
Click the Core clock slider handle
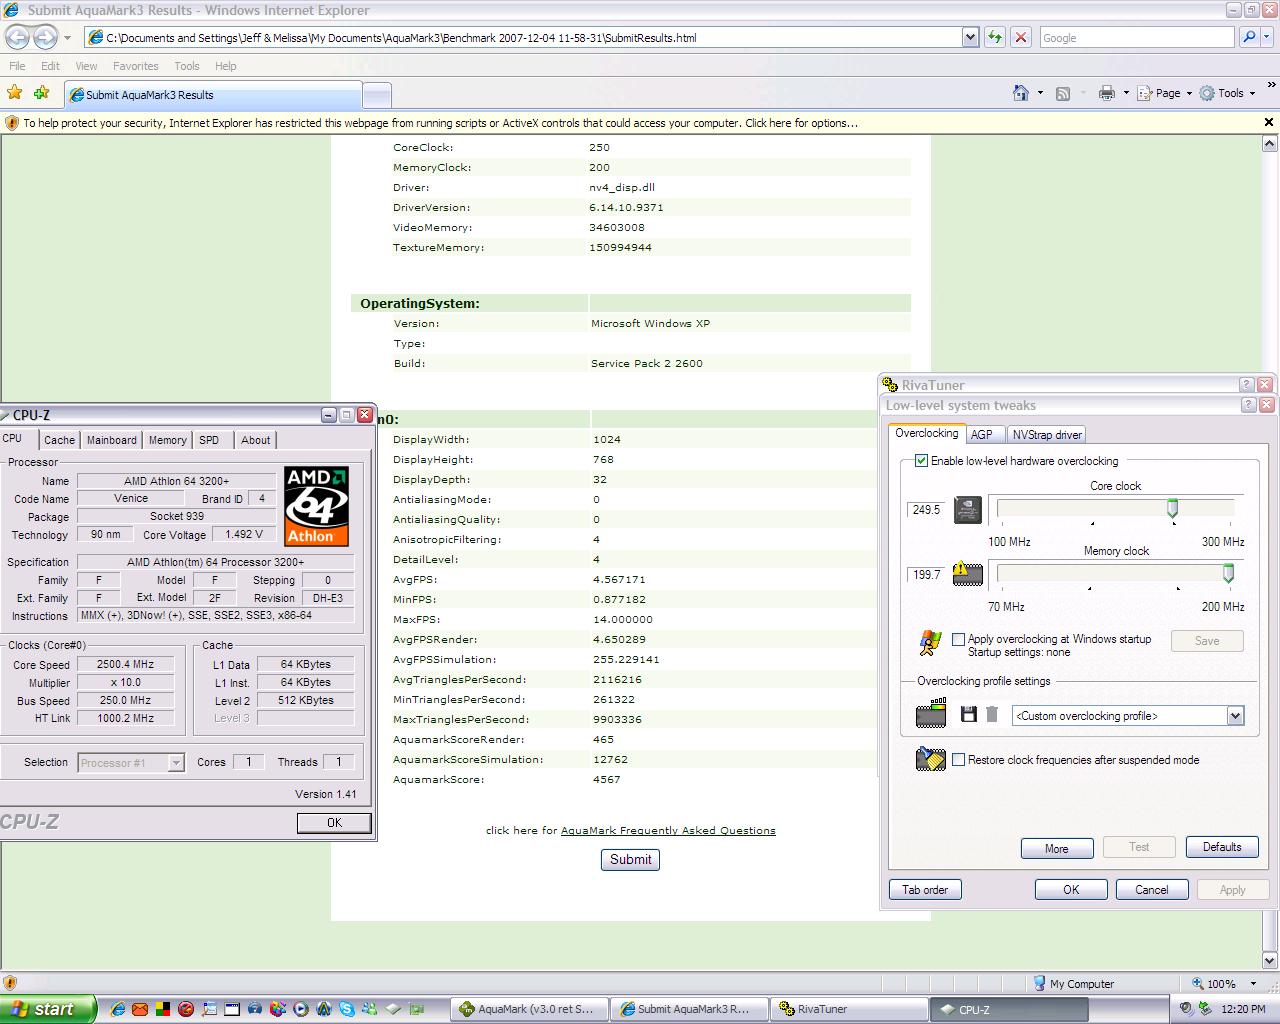click(x=1173, y=509)
